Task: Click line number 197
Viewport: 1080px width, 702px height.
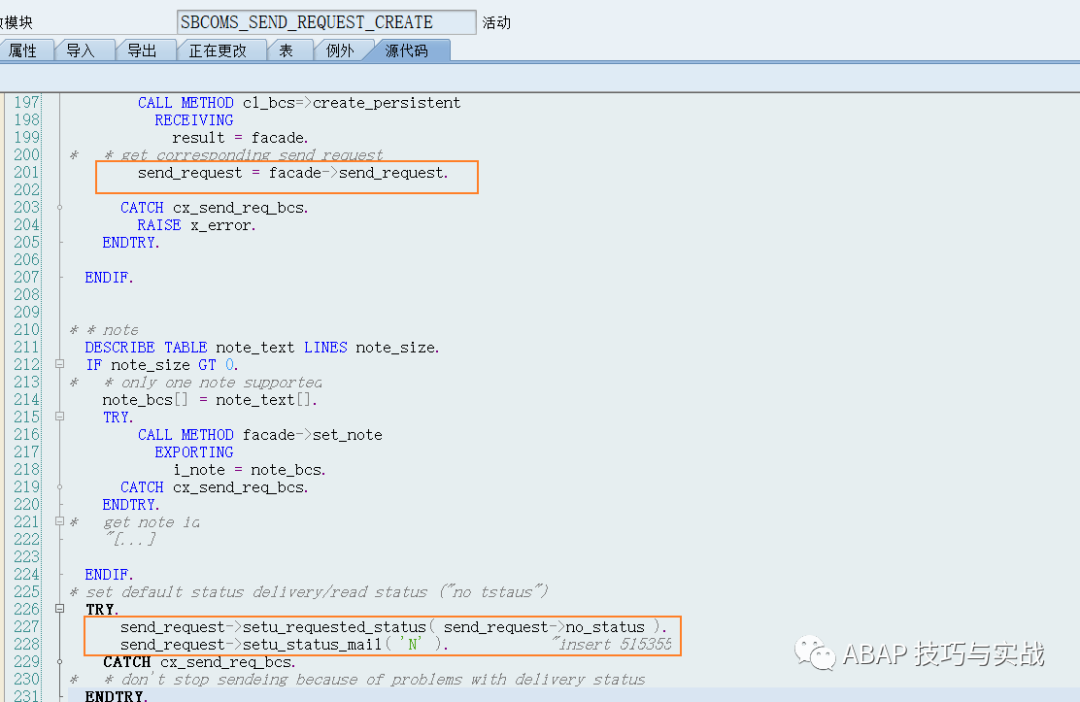Action: [x=27, y=102]
